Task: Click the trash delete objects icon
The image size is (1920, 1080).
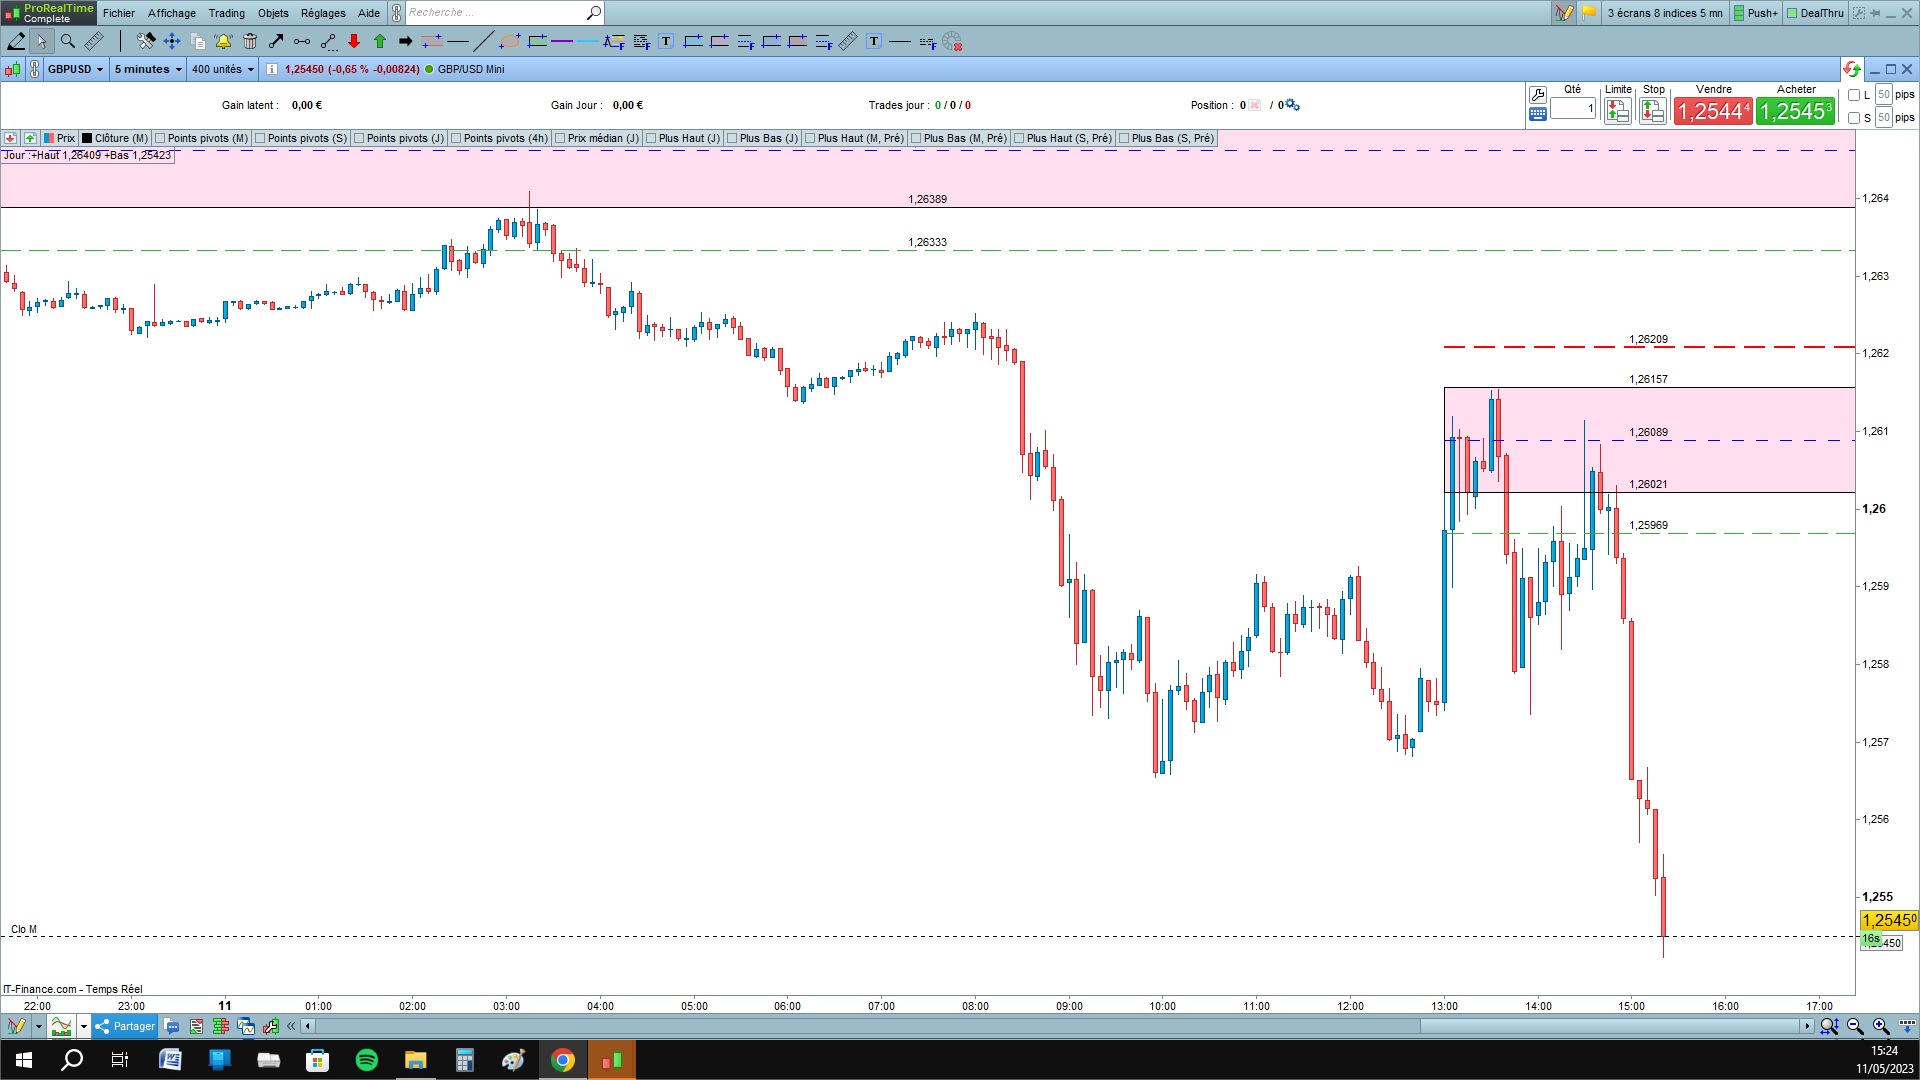Action: (250, 41)
